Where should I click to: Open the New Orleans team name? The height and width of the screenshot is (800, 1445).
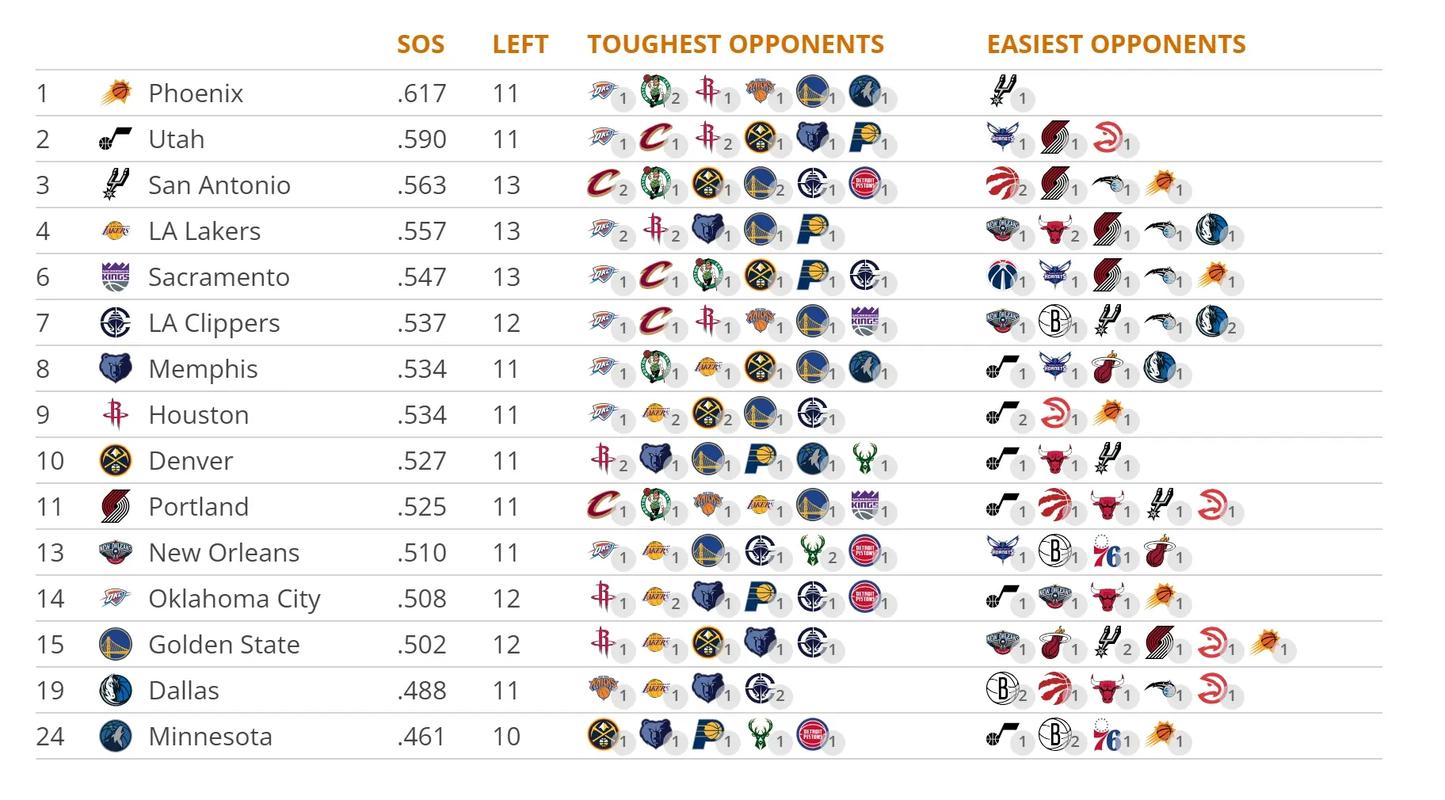pos(223,552)
